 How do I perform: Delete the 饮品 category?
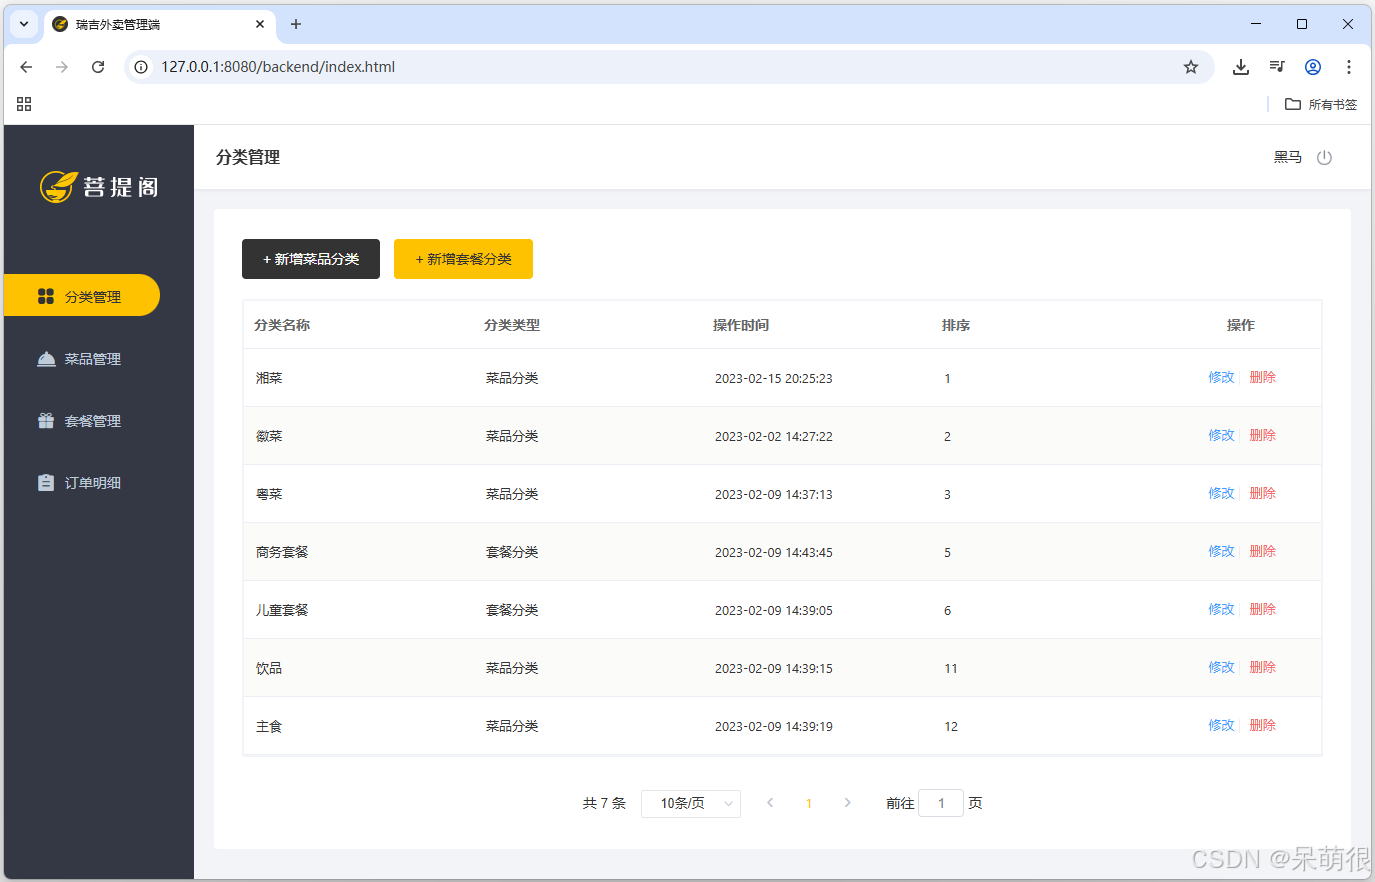(1263, 667)
